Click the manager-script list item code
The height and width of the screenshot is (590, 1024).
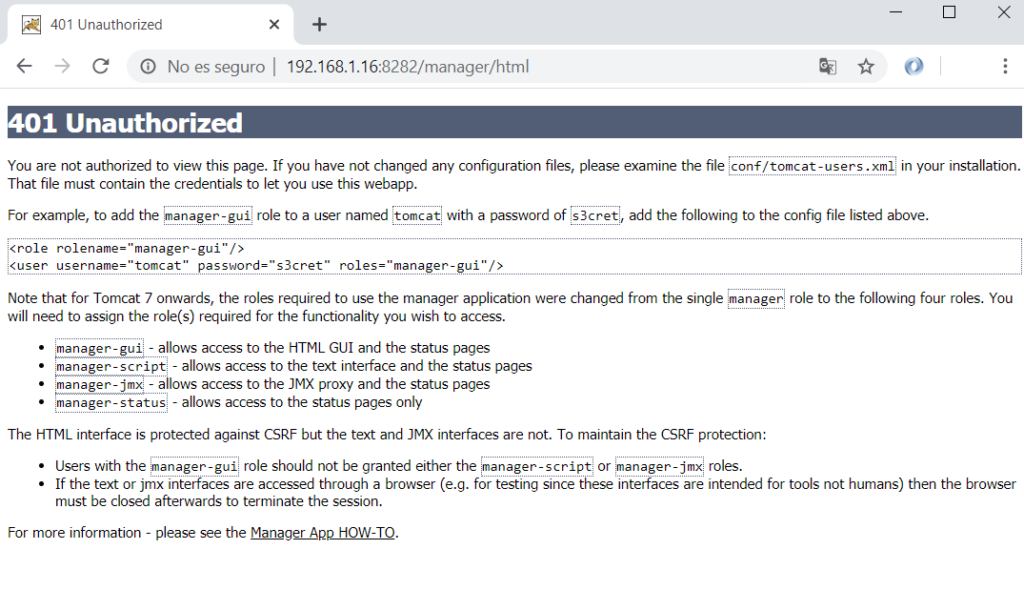[x=111, y=367]
